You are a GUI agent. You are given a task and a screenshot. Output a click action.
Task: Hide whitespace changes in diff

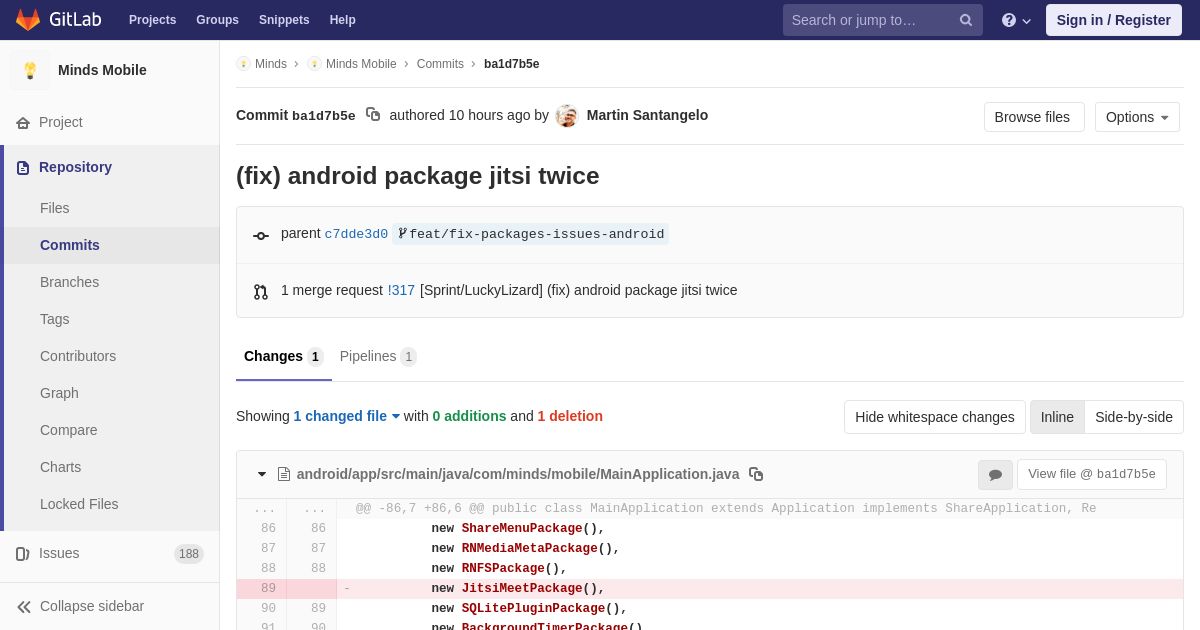[934, 417]
